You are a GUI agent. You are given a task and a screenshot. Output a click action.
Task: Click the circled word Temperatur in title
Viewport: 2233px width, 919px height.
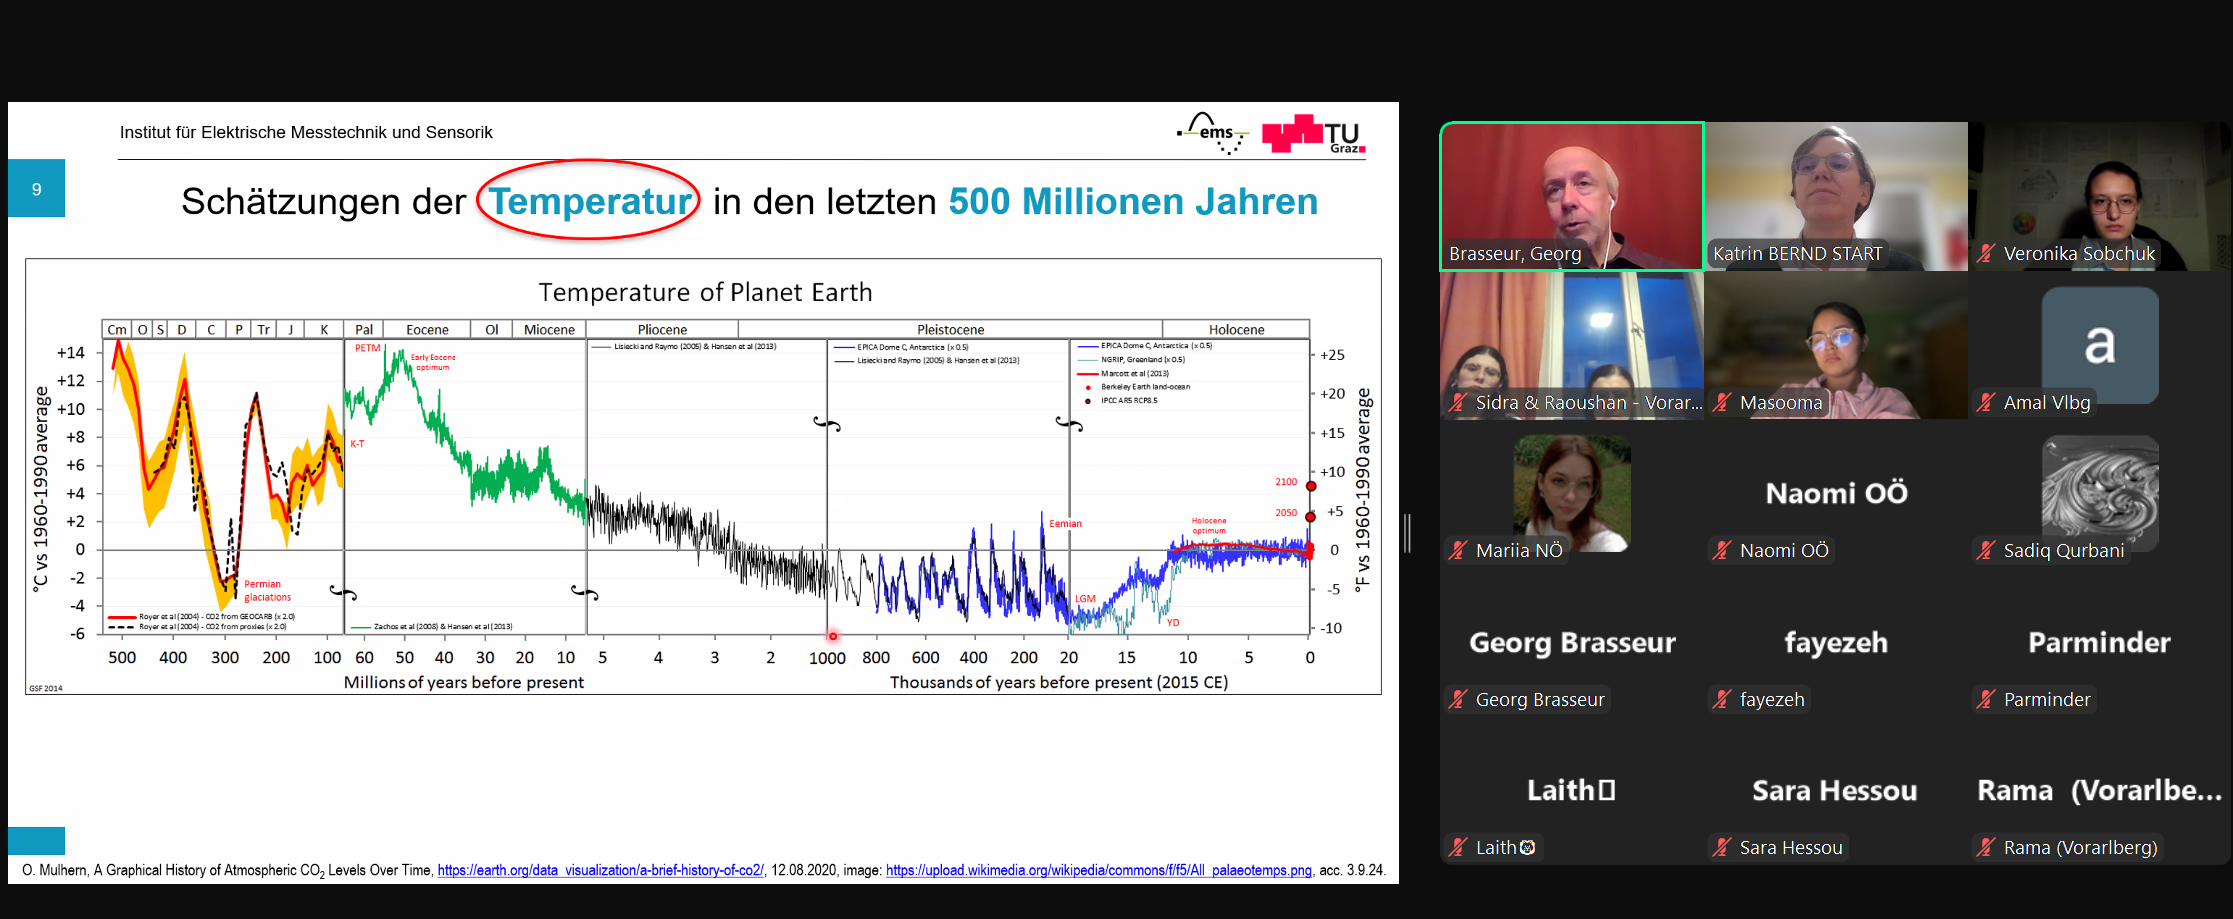pyautogui.click(x=590, y=201)
